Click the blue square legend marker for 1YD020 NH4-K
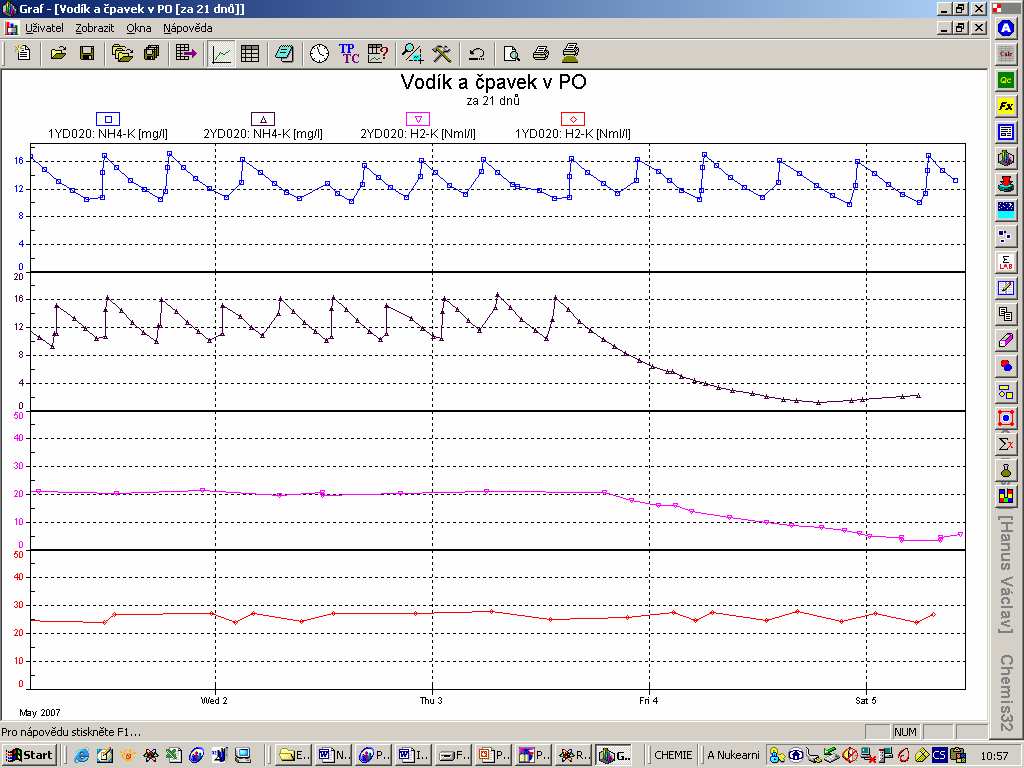The height and width of the screenshot is (768, 1024). click(108, 119)
